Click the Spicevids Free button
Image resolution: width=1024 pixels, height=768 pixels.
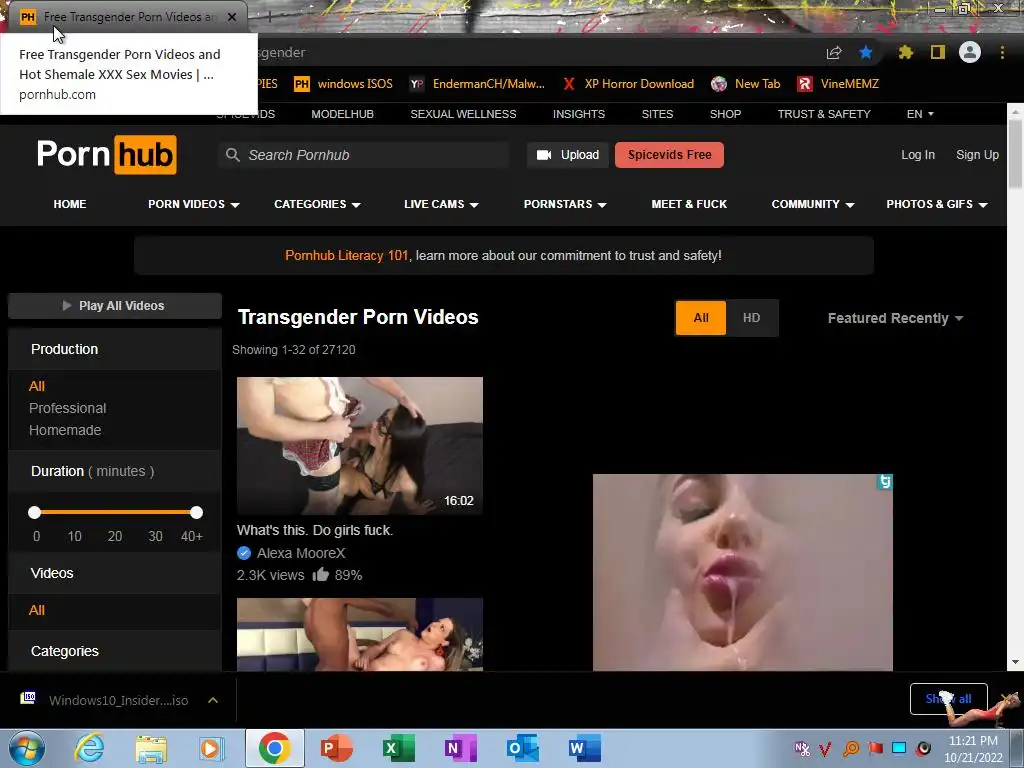(669, 155)
